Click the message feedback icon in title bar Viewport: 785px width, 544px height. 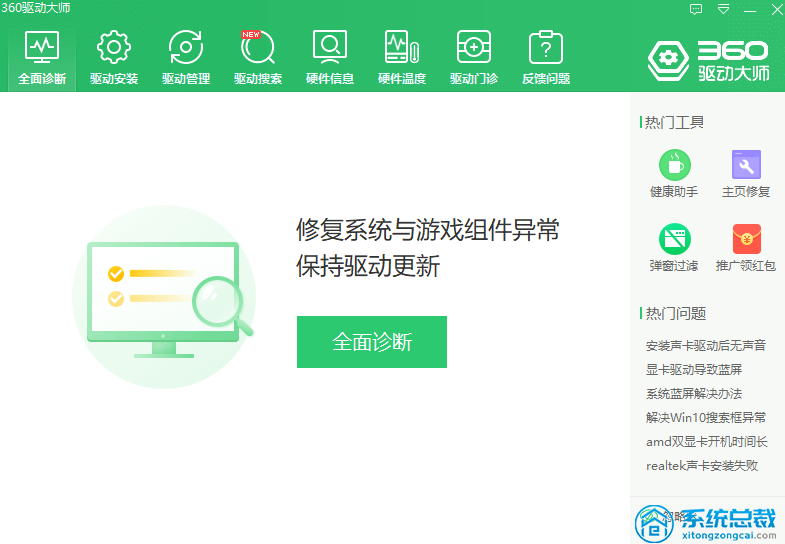(696, 10)
